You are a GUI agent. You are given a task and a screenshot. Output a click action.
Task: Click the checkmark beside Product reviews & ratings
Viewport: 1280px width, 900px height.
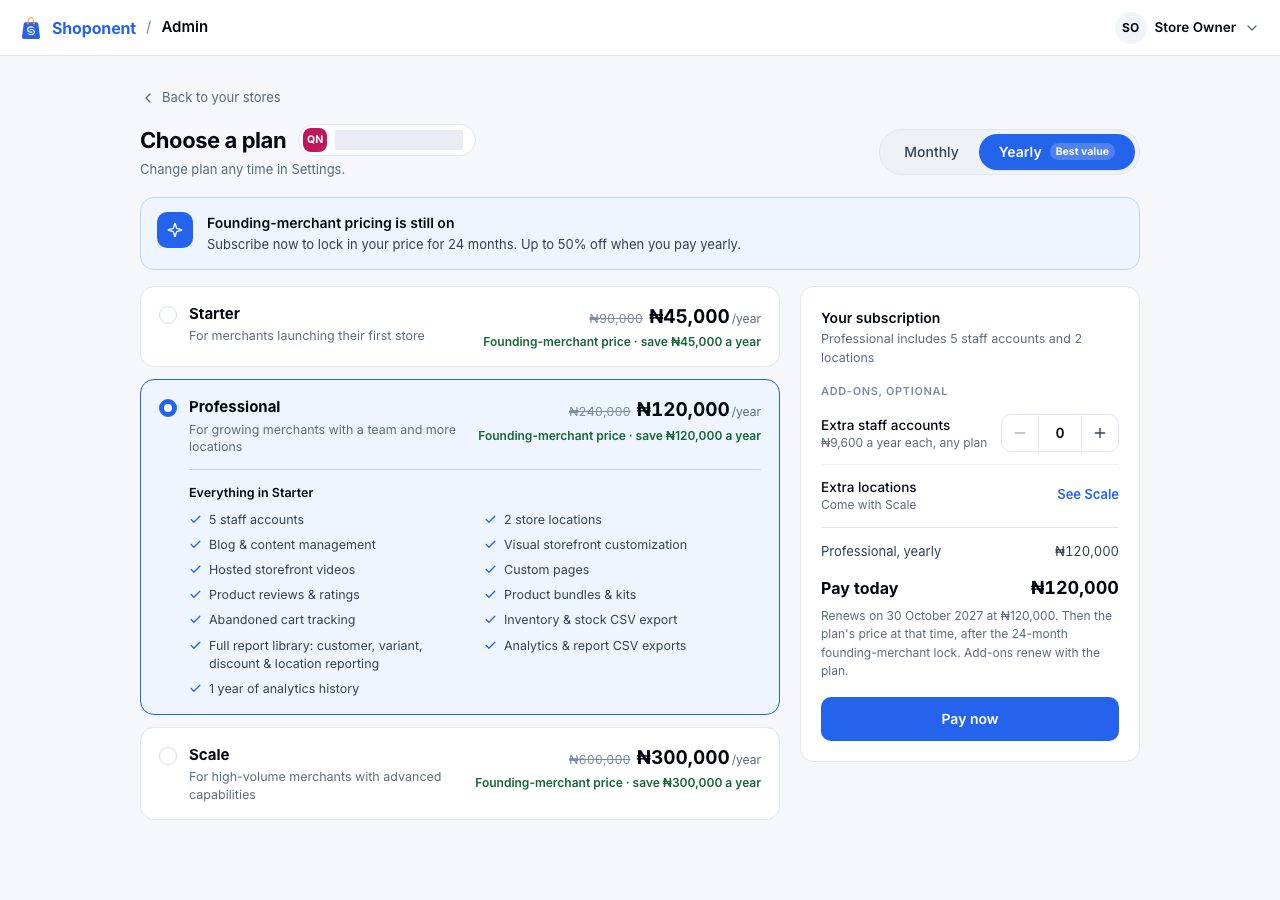click(196, 595)
